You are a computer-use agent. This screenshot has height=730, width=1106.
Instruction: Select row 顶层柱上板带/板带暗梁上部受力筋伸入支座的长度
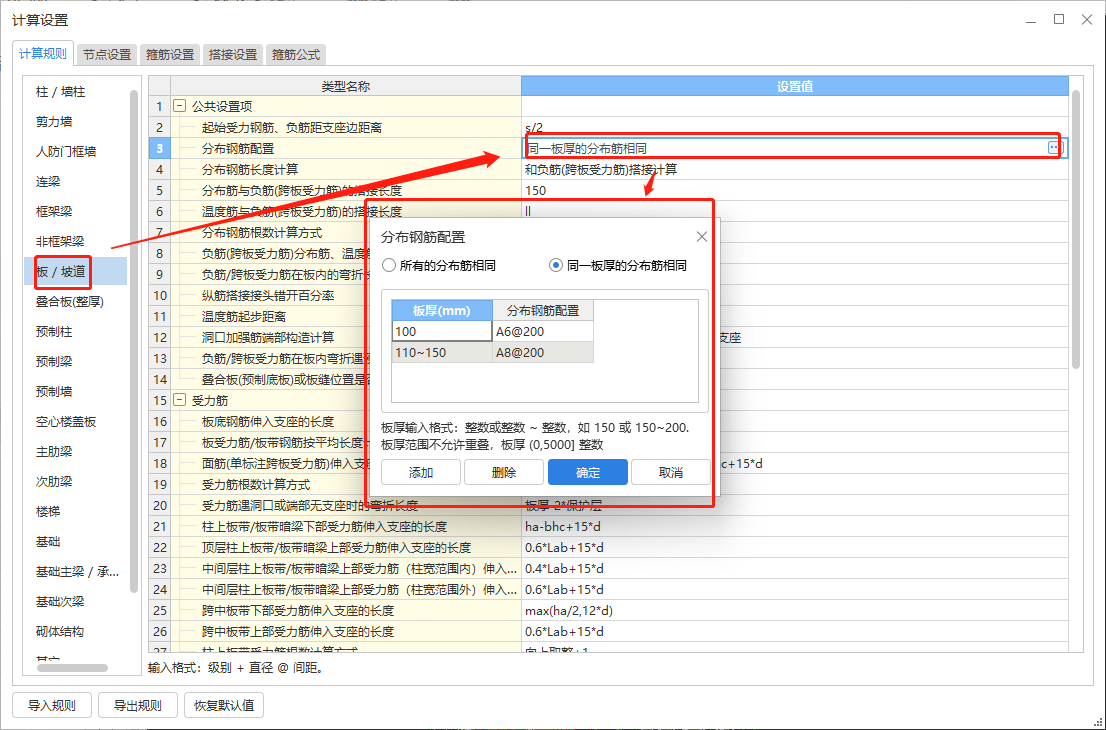coord(346,547)
